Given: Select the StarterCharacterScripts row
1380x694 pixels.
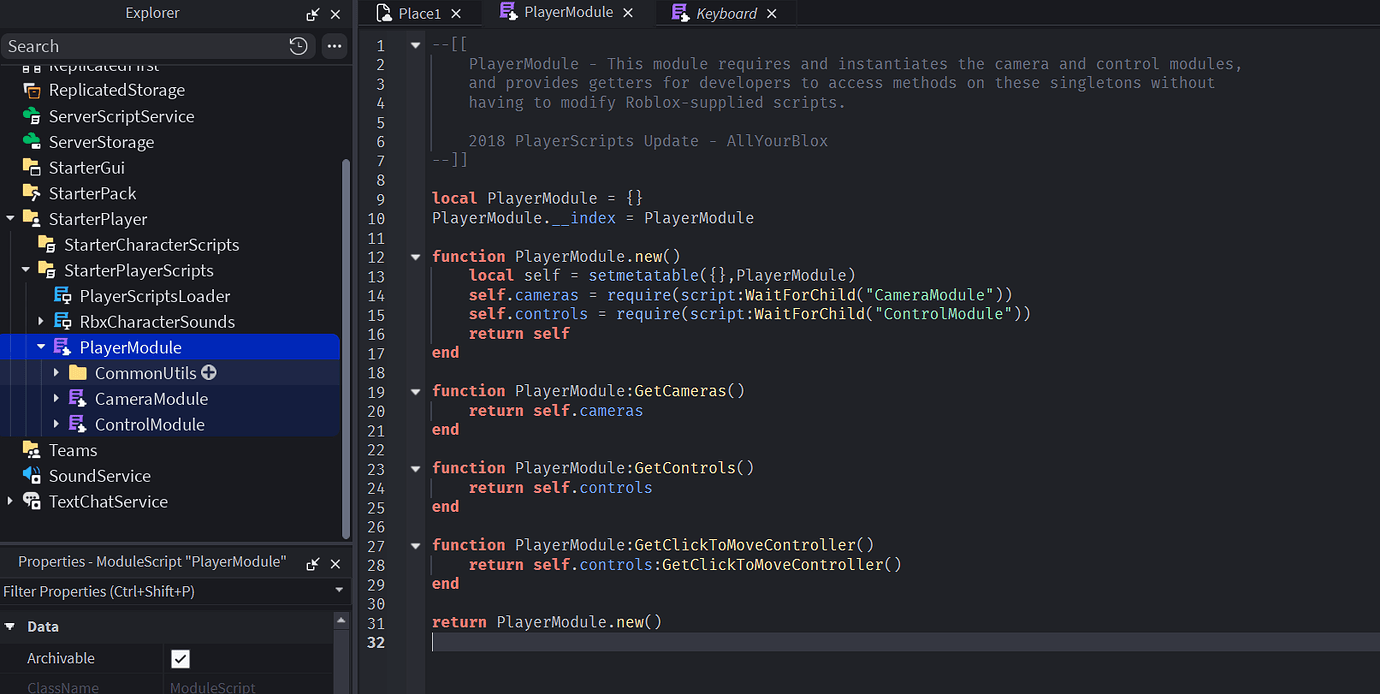Looking at the screenshot, I should coord(171,245).
